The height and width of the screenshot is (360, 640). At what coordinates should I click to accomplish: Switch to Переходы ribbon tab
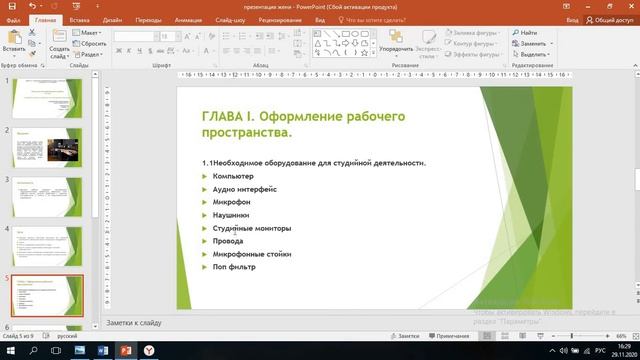(148, 20)
